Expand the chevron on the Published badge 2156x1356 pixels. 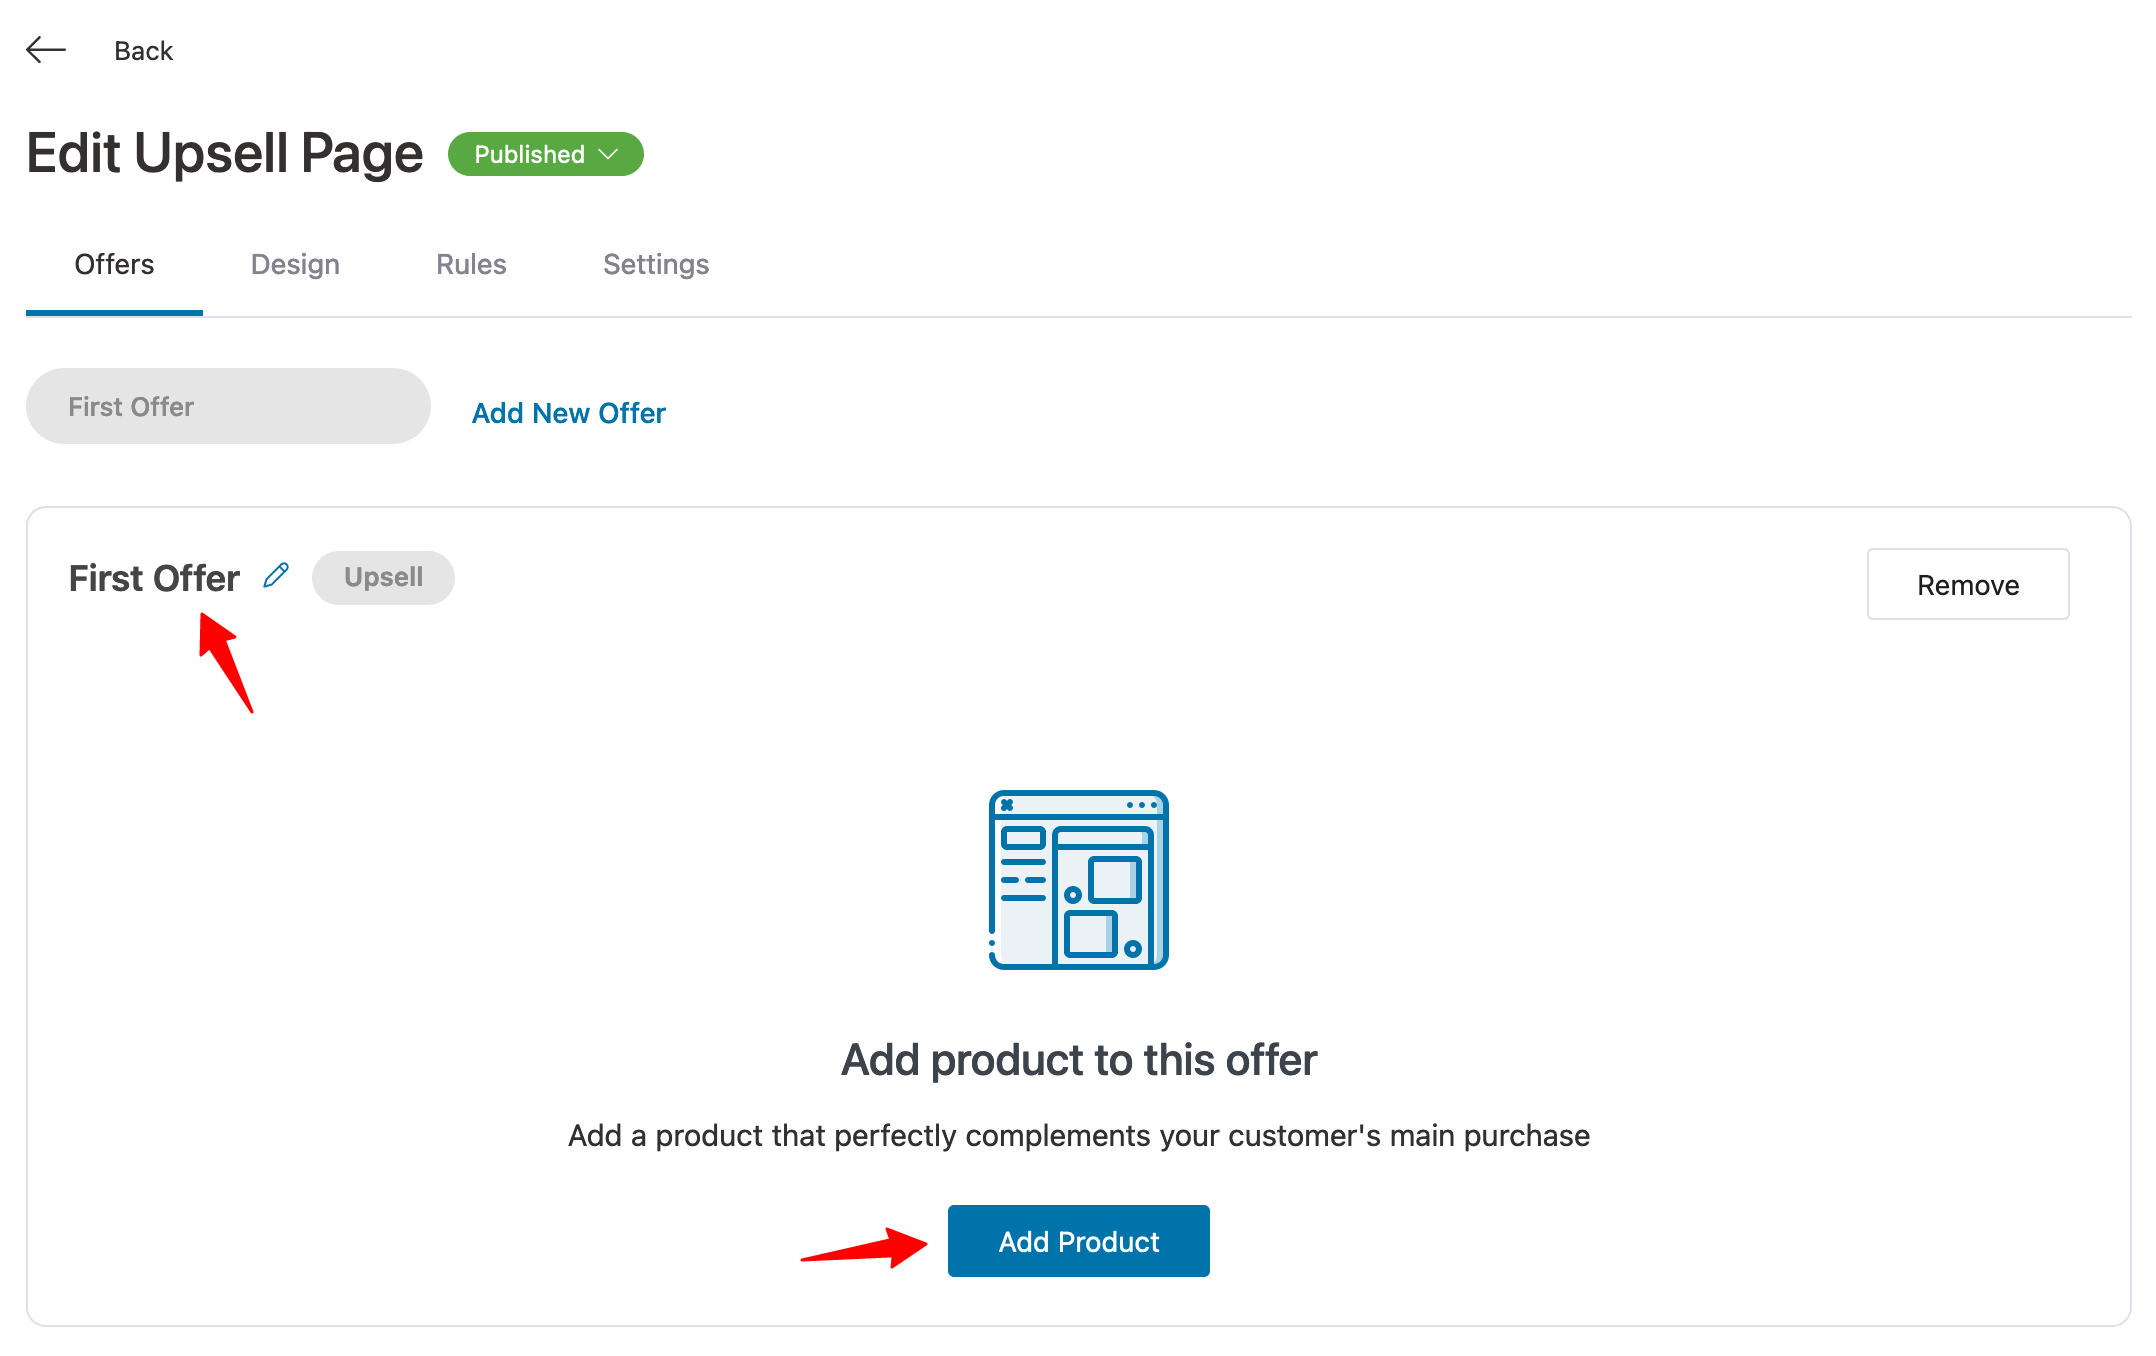pyautogui.click(x=608, y=154)
